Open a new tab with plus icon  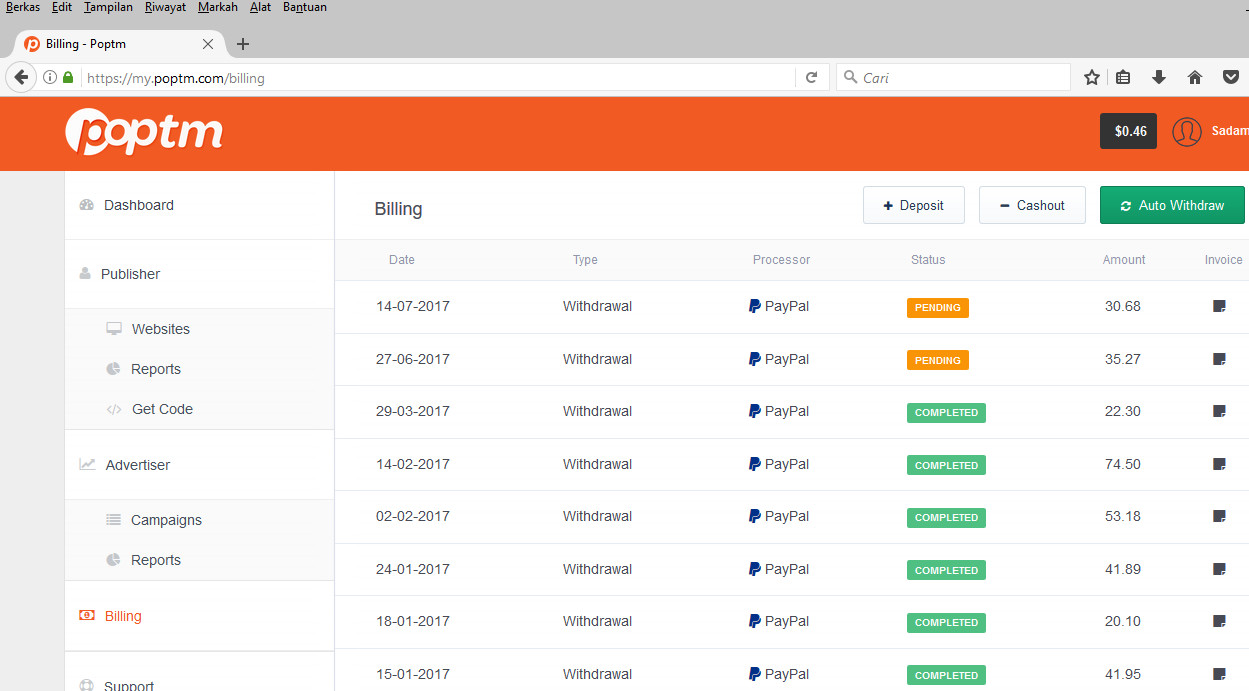point(243,44)
